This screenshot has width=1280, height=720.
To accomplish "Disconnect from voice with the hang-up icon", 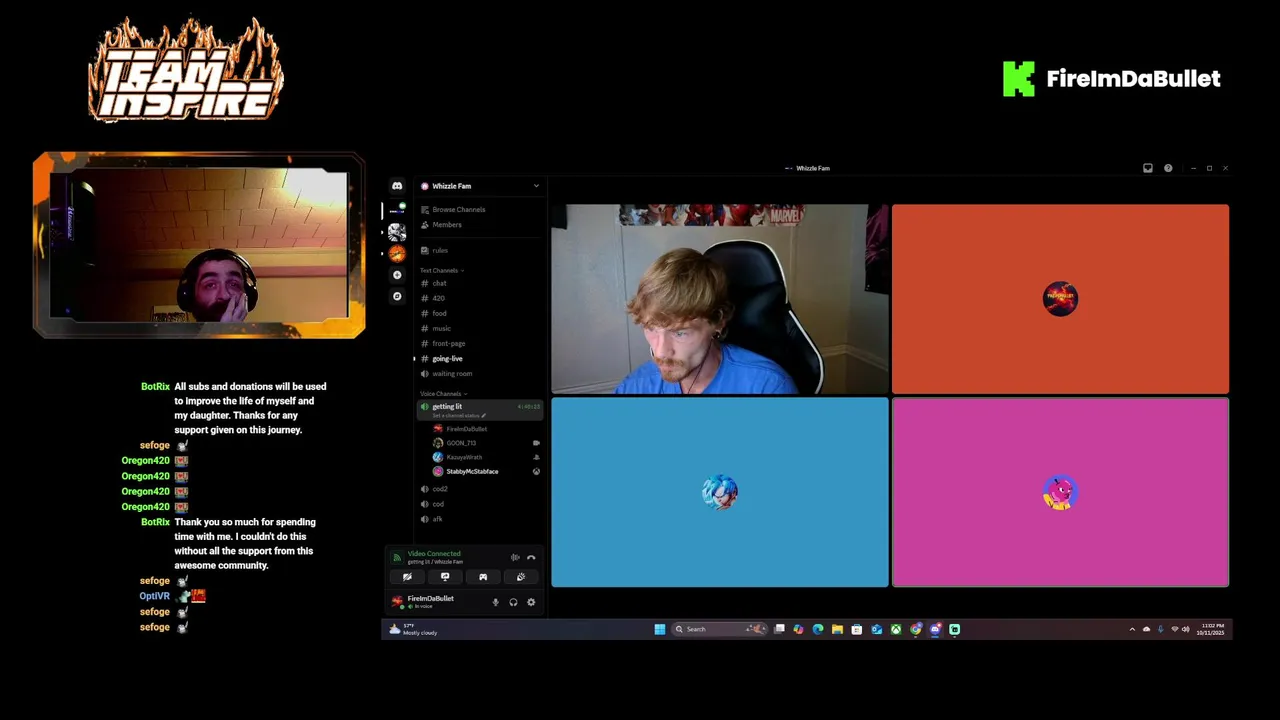I will click(531, 558).
